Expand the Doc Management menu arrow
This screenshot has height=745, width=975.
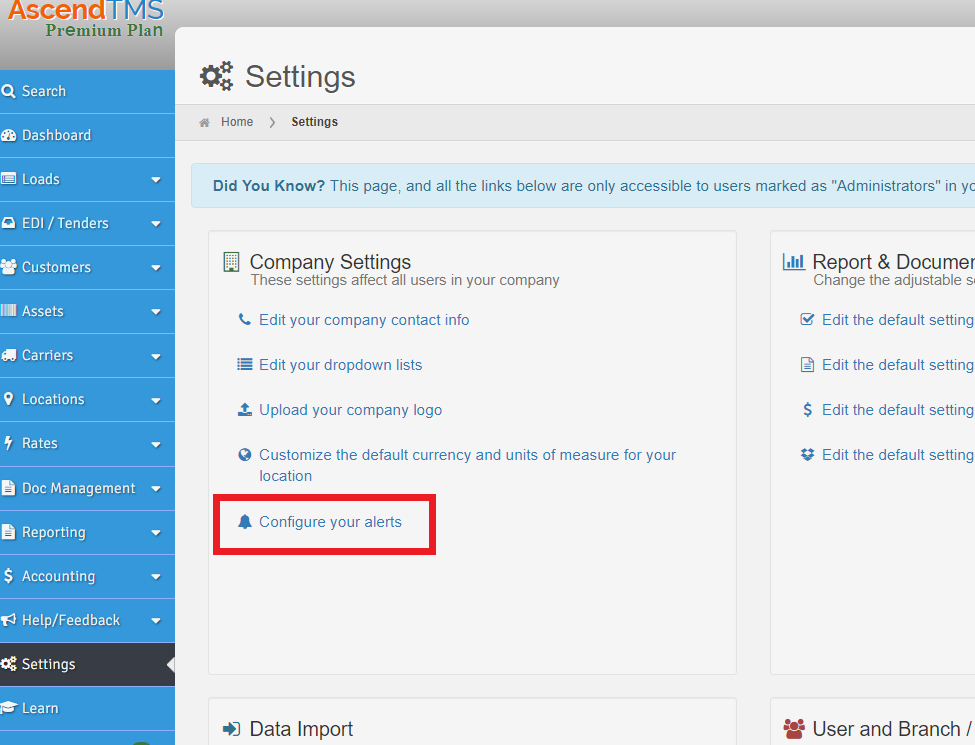156,489
